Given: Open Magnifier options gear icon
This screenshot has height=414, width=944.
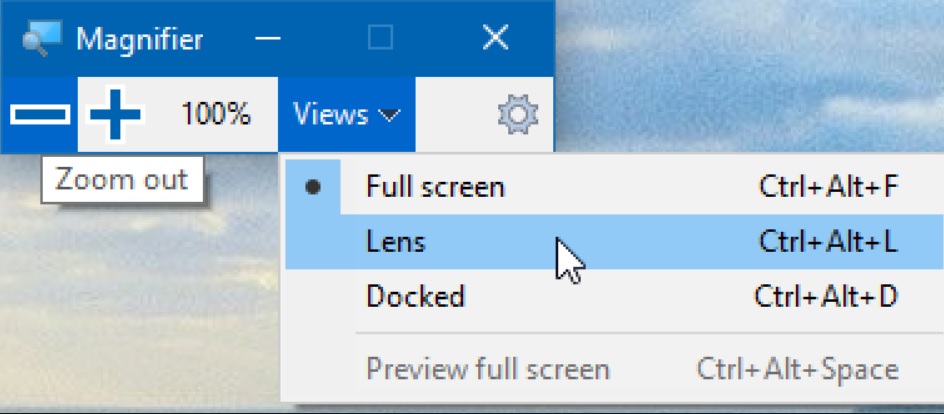Looking at the screenshot, I should 518,114.
